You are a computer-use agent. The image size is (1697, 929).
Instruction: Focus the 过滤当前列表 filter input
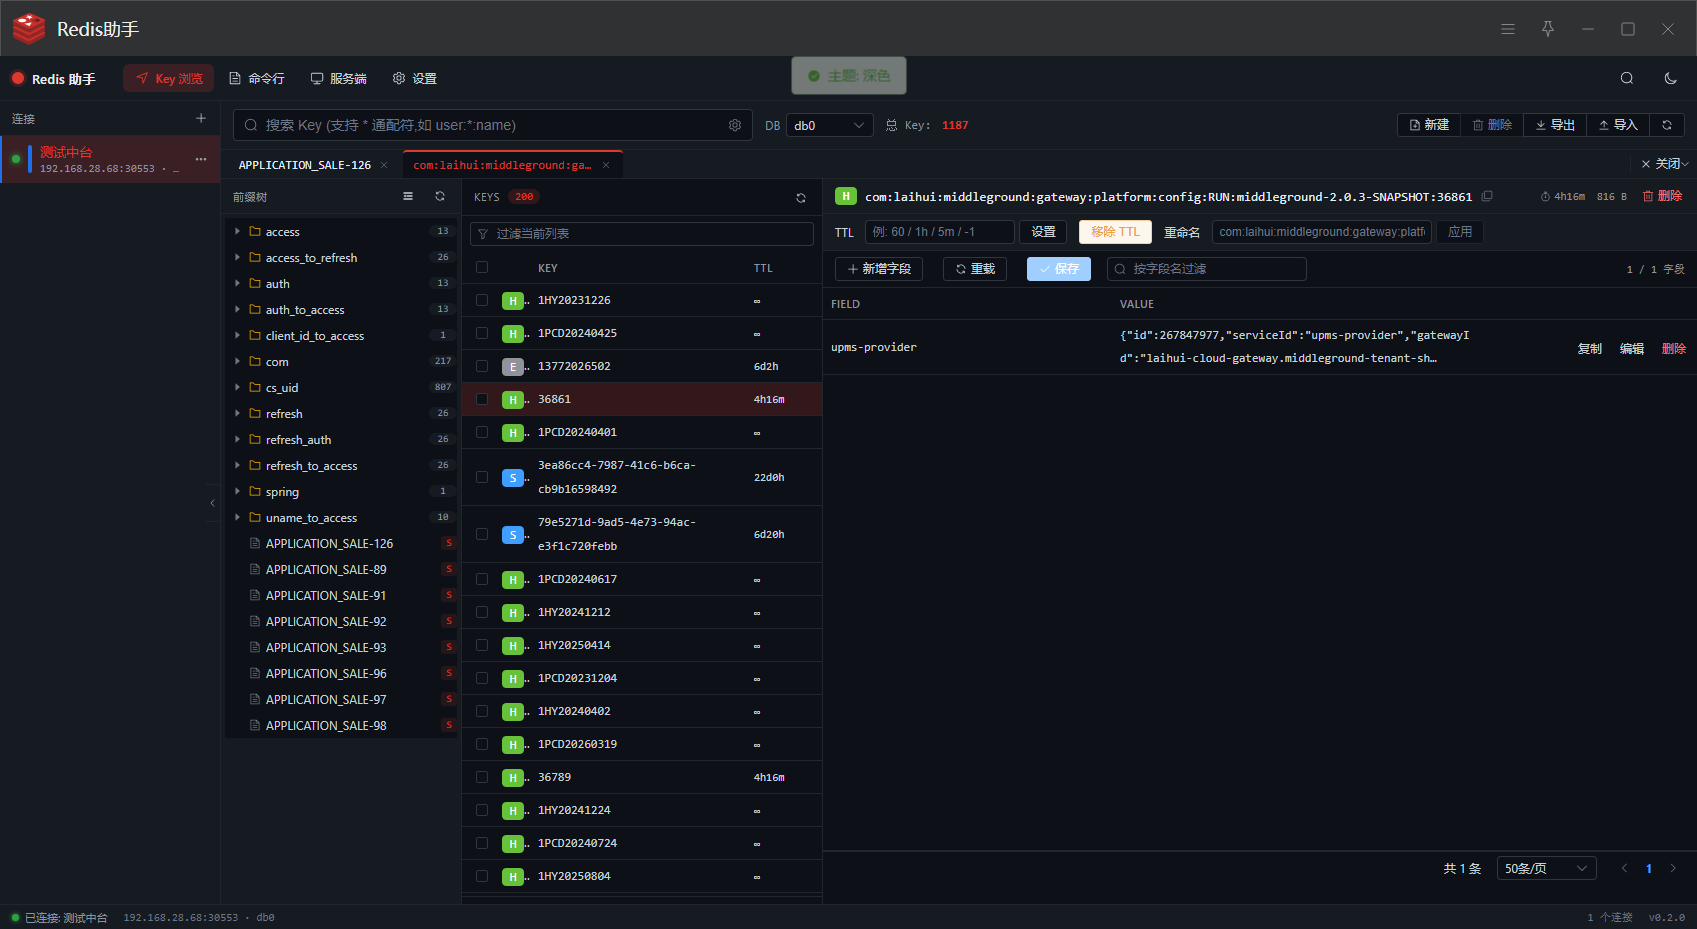click(x=642, y=234)
